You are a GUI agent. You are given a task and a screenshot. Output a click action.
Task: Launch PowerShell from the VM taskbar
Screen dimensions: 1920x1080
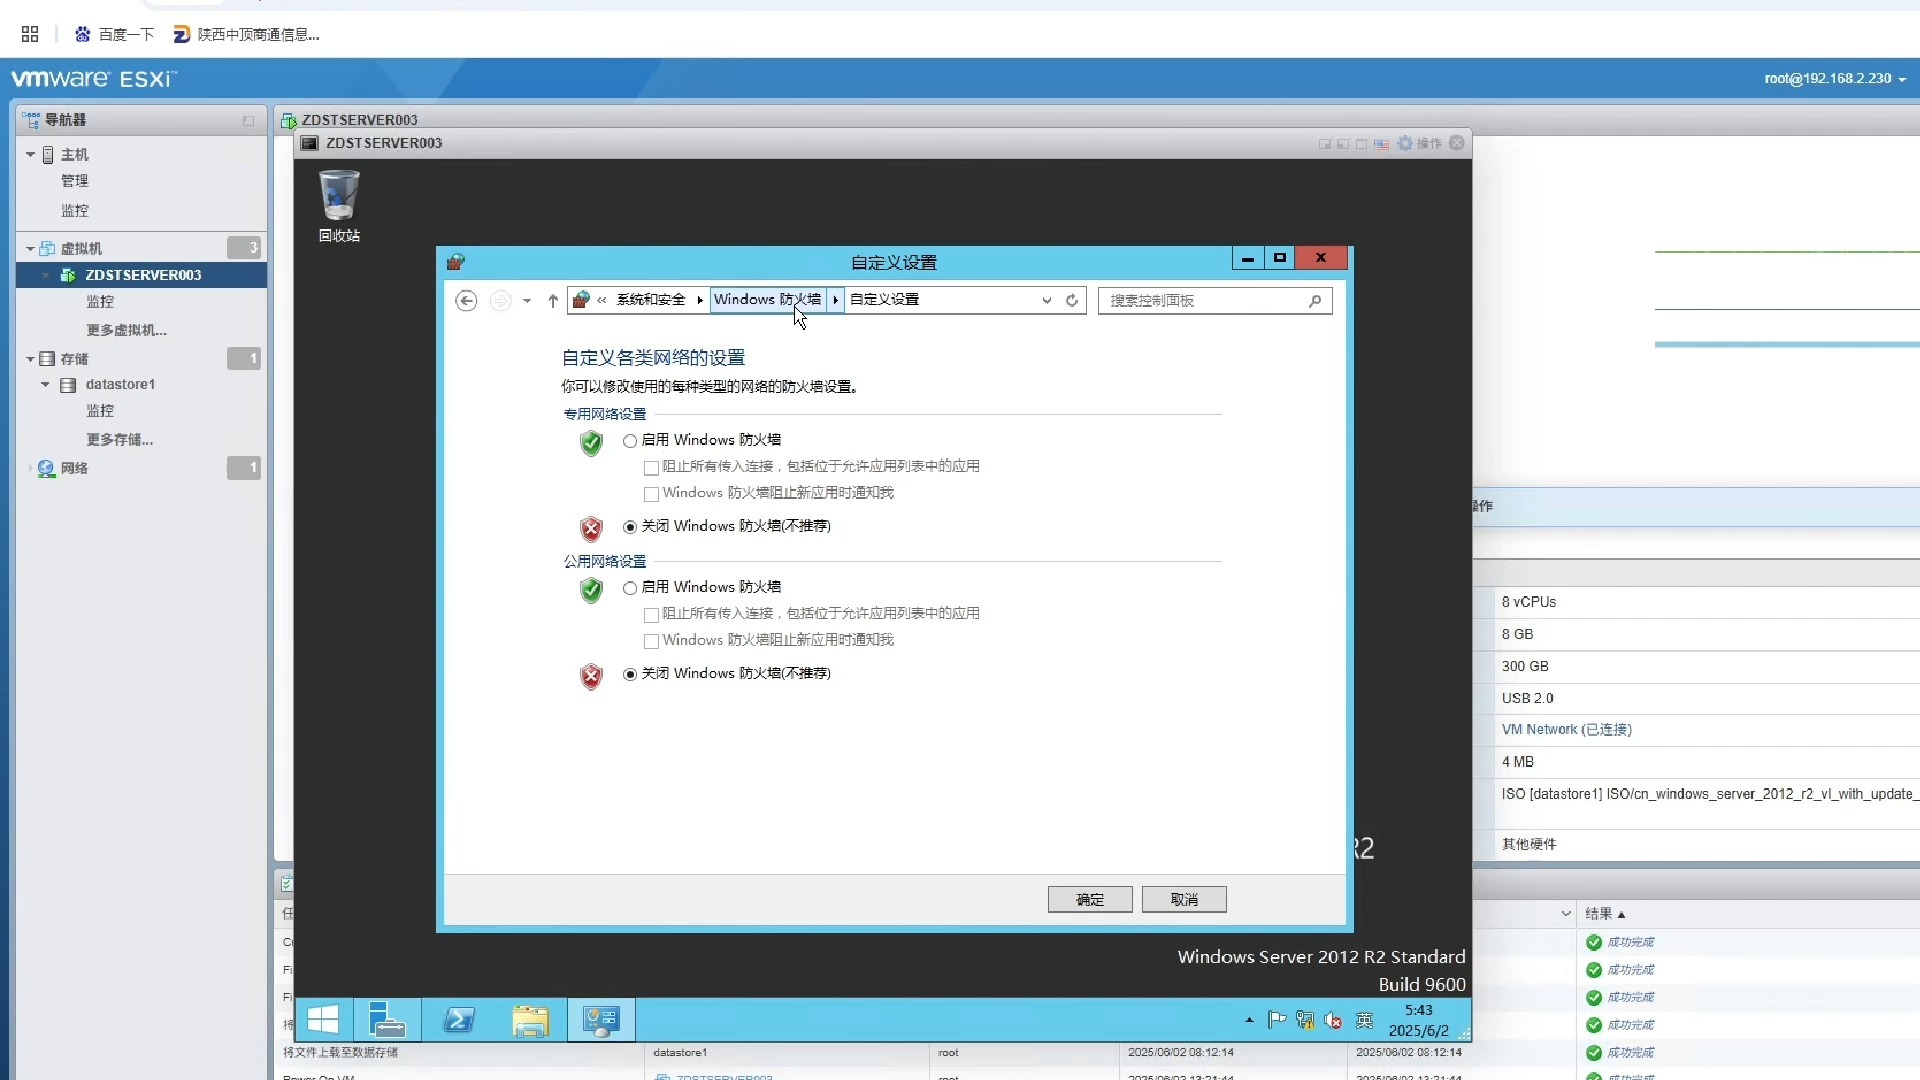[x=459, y=1020]
